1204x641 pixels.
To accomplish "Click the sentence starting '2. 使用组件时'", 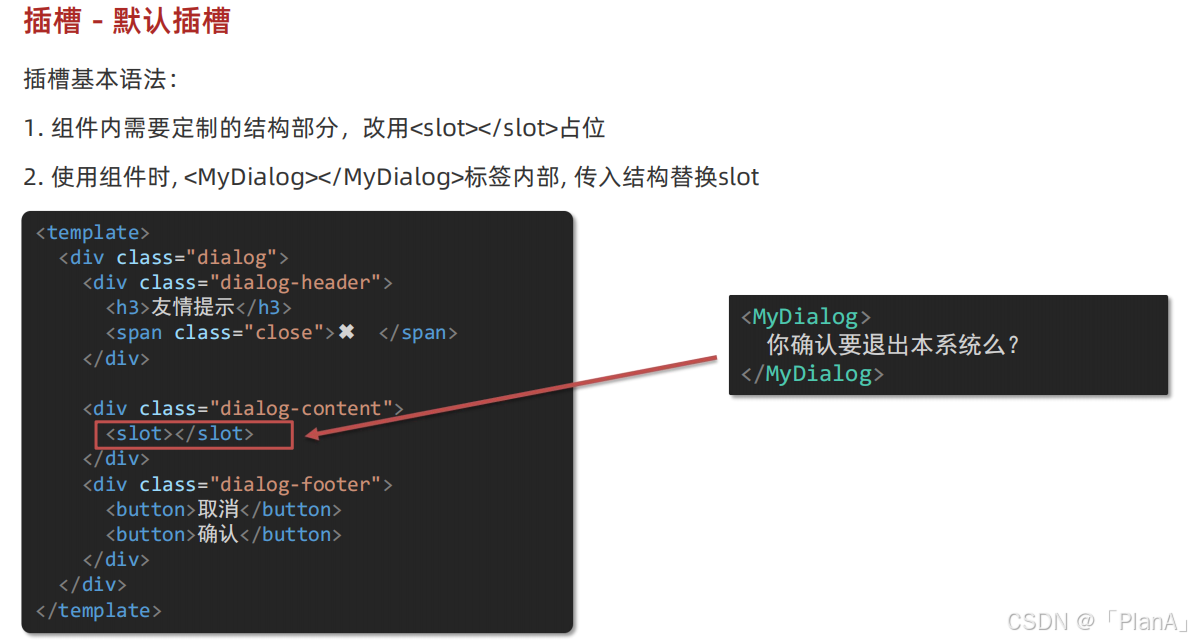I will pyautogui.click(x=391, y=178).
